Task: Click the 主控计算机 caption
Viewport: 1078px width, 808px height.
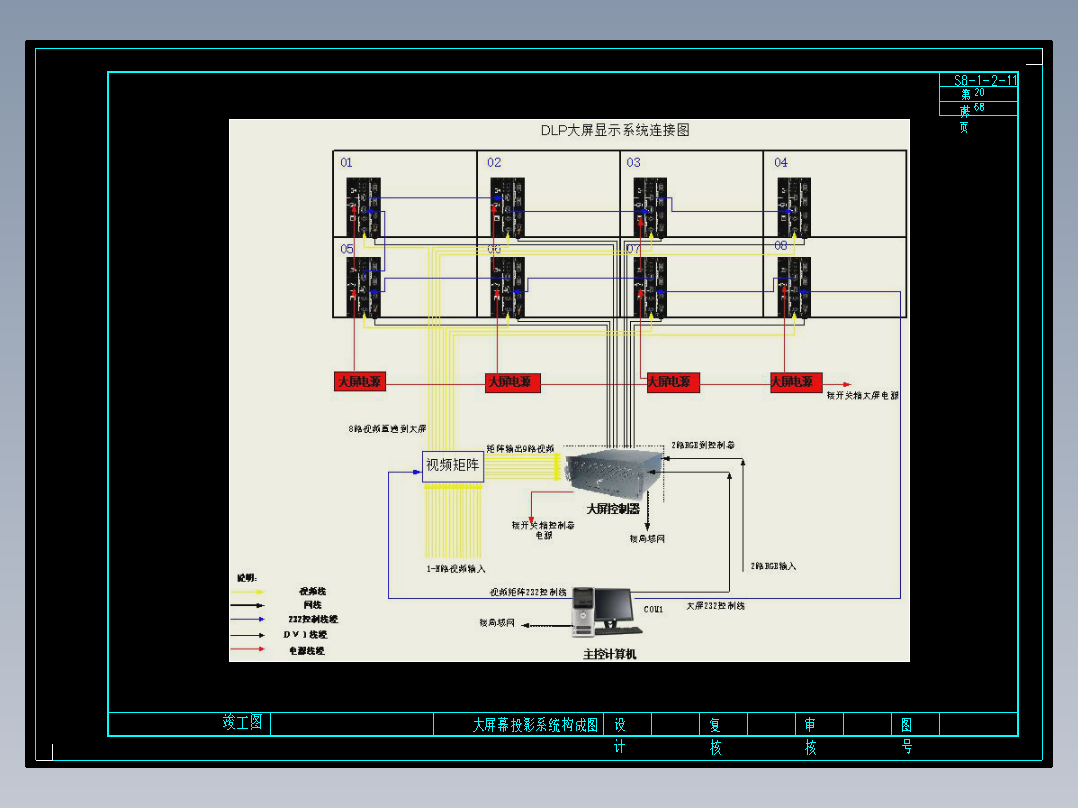Action: click(610, 654)
